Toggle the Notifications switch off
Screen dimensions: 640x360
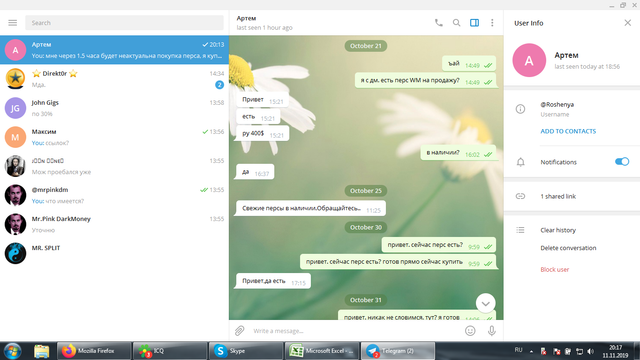coord(622,162)
